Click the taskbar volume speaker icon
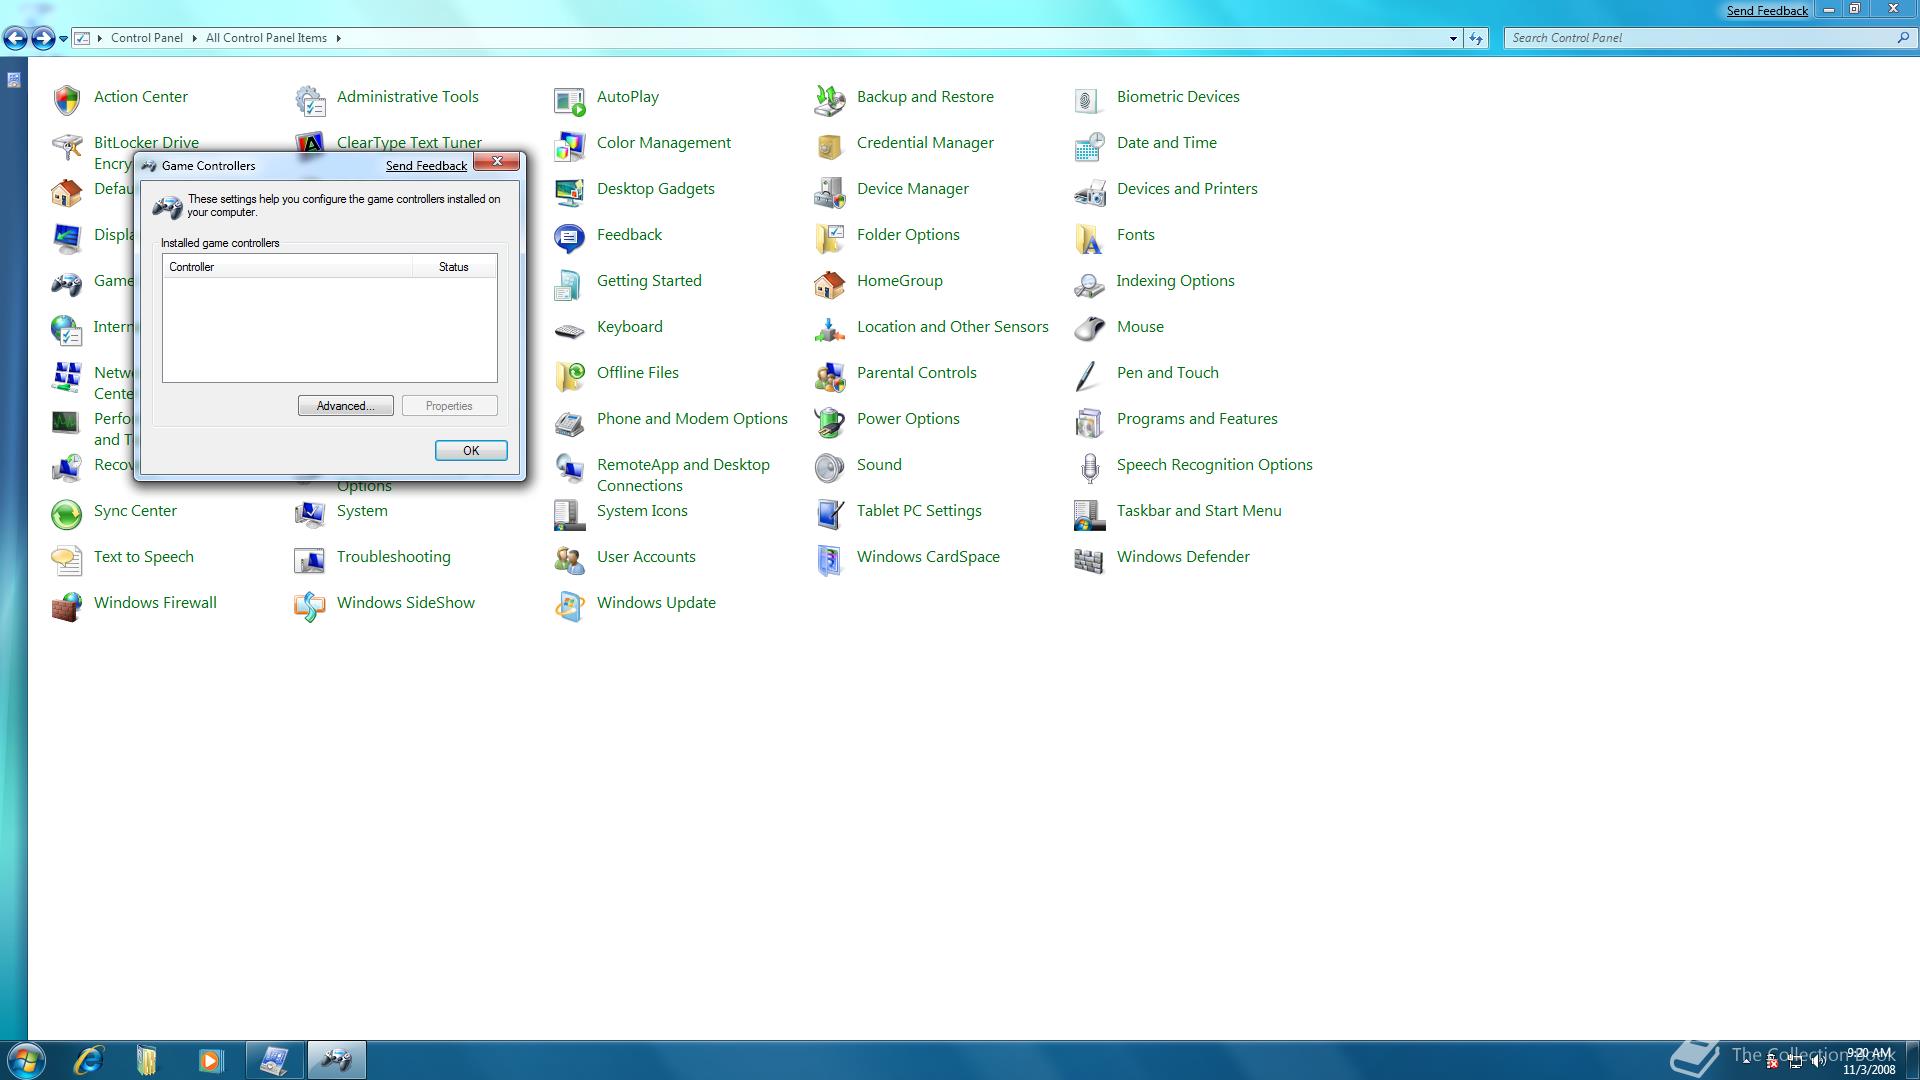Screen dimensions: 1920x1080 pos(1818,1062)
